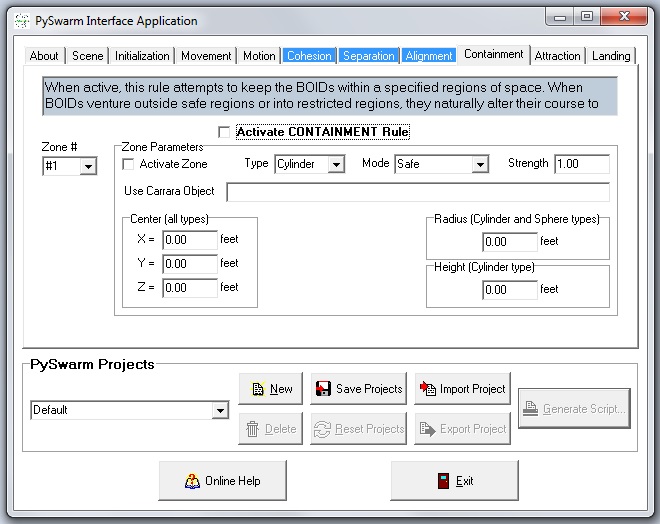Click the Delete trash can icon
This screenshot has width=660, height=524.
[253, 429]
